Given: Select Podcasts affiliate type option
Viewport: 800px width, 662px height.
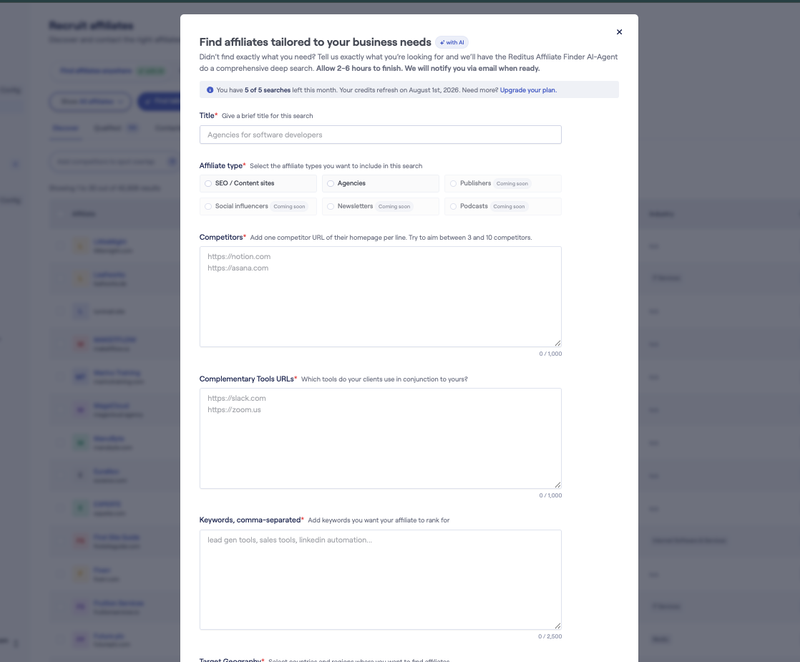Looking at the screenshot, I should pos(503,207).
